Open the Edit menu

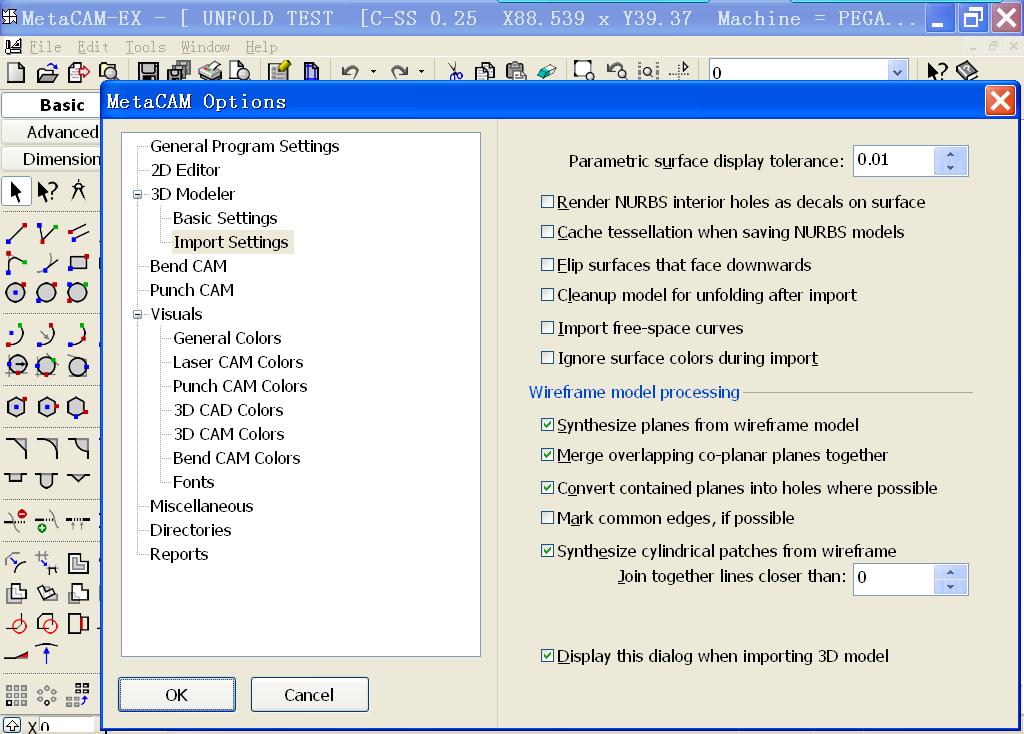(x=93, y=47)
